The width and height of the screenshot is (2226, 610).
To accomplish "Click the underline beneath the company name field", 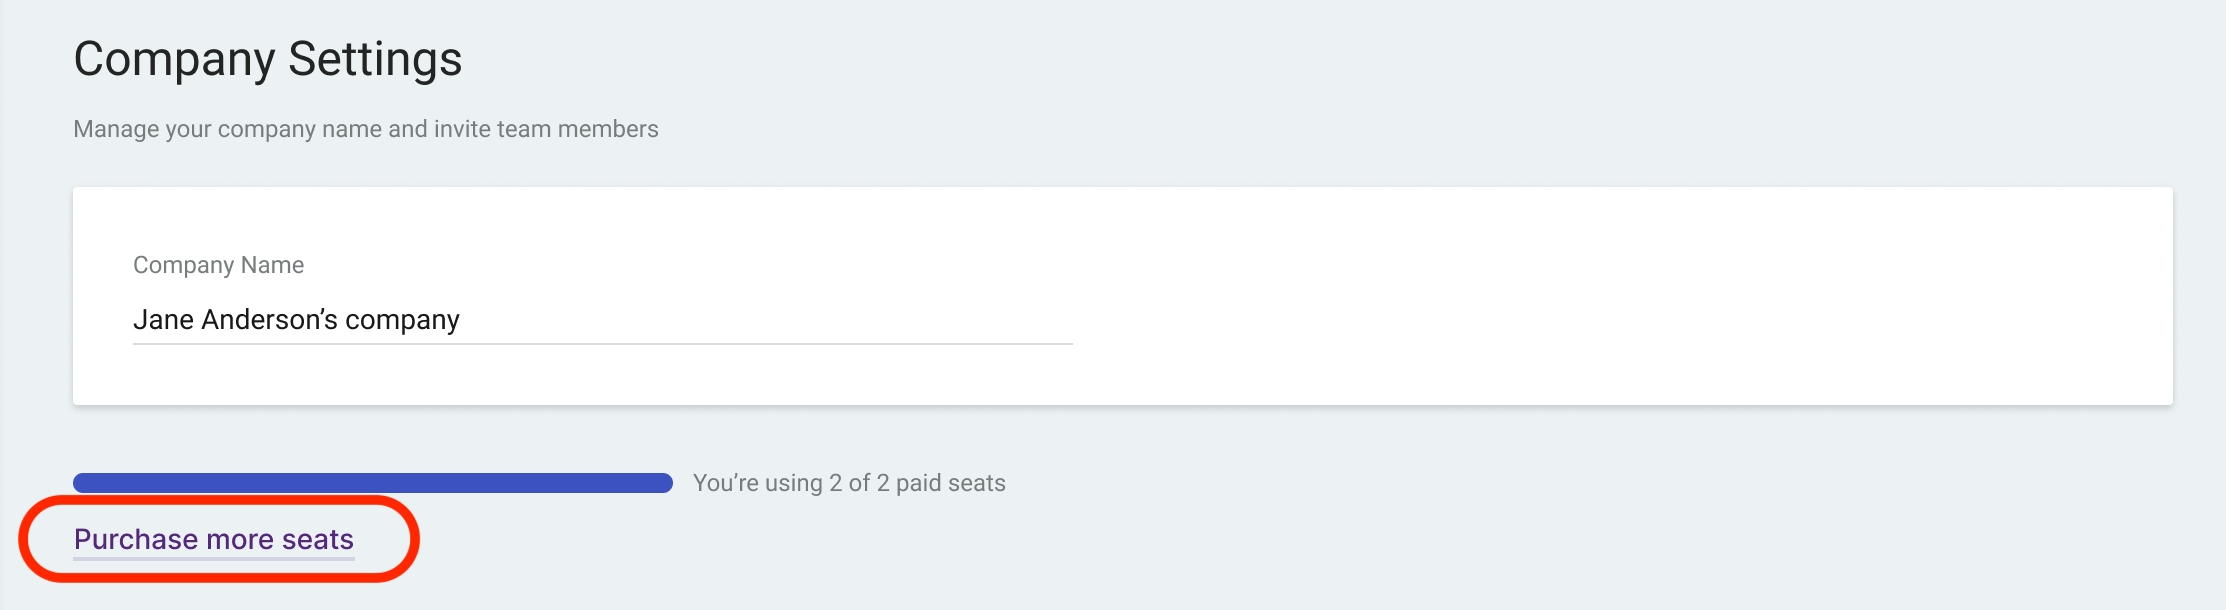I will click(x=603, y=344).
